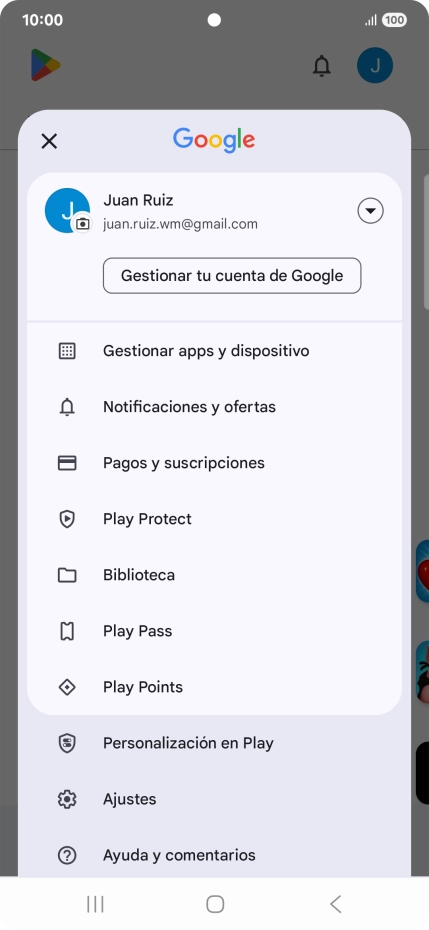Open the Play Points diamond icon
Image resolution: width=429 pixels, height=930 pixels.
(x=67, y=687)
